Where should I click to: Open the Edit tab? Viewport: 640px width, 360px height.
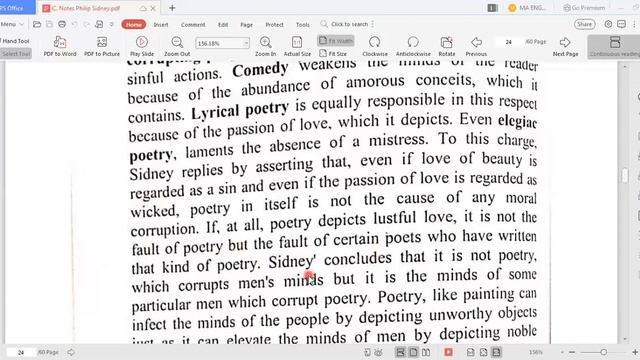pyautogui.click(x=223, y=24)
